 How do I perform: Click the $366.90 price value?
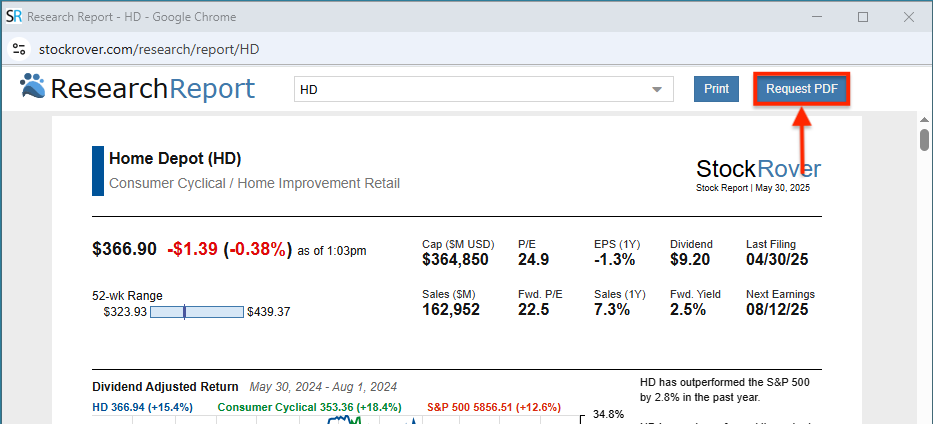124,249
